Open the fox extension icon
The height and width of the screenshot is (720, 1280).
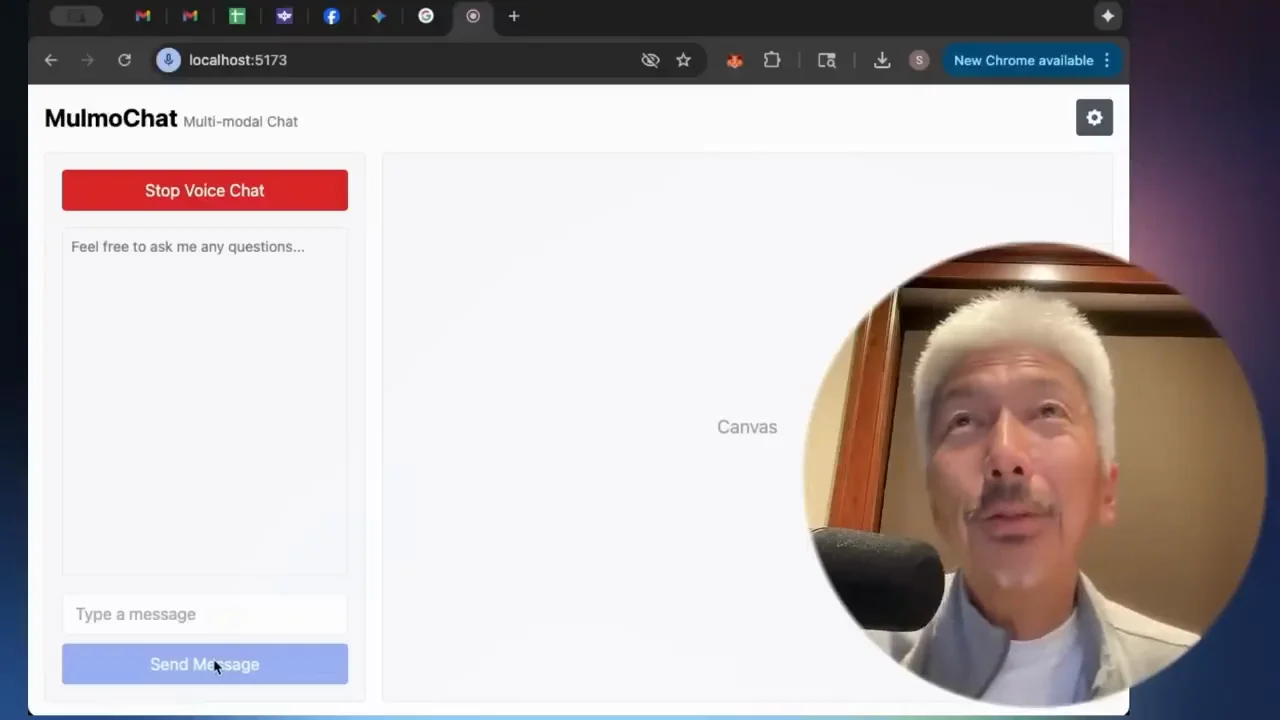pos(734,60)
